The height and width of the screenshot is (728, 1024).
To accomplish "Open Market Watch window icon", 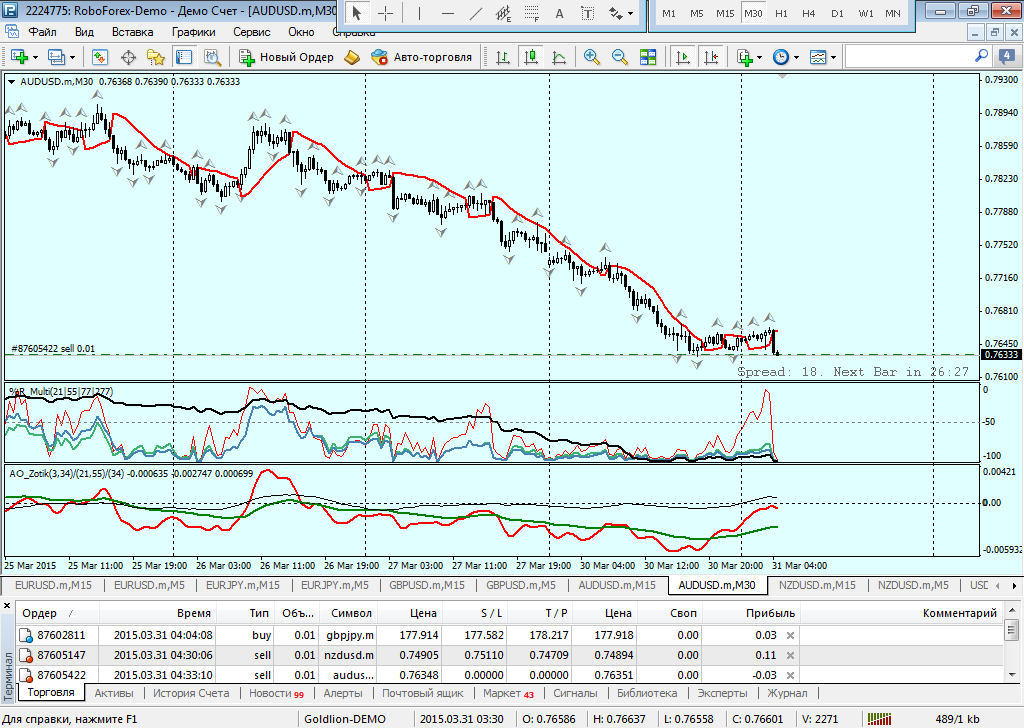I will (99, 57).
